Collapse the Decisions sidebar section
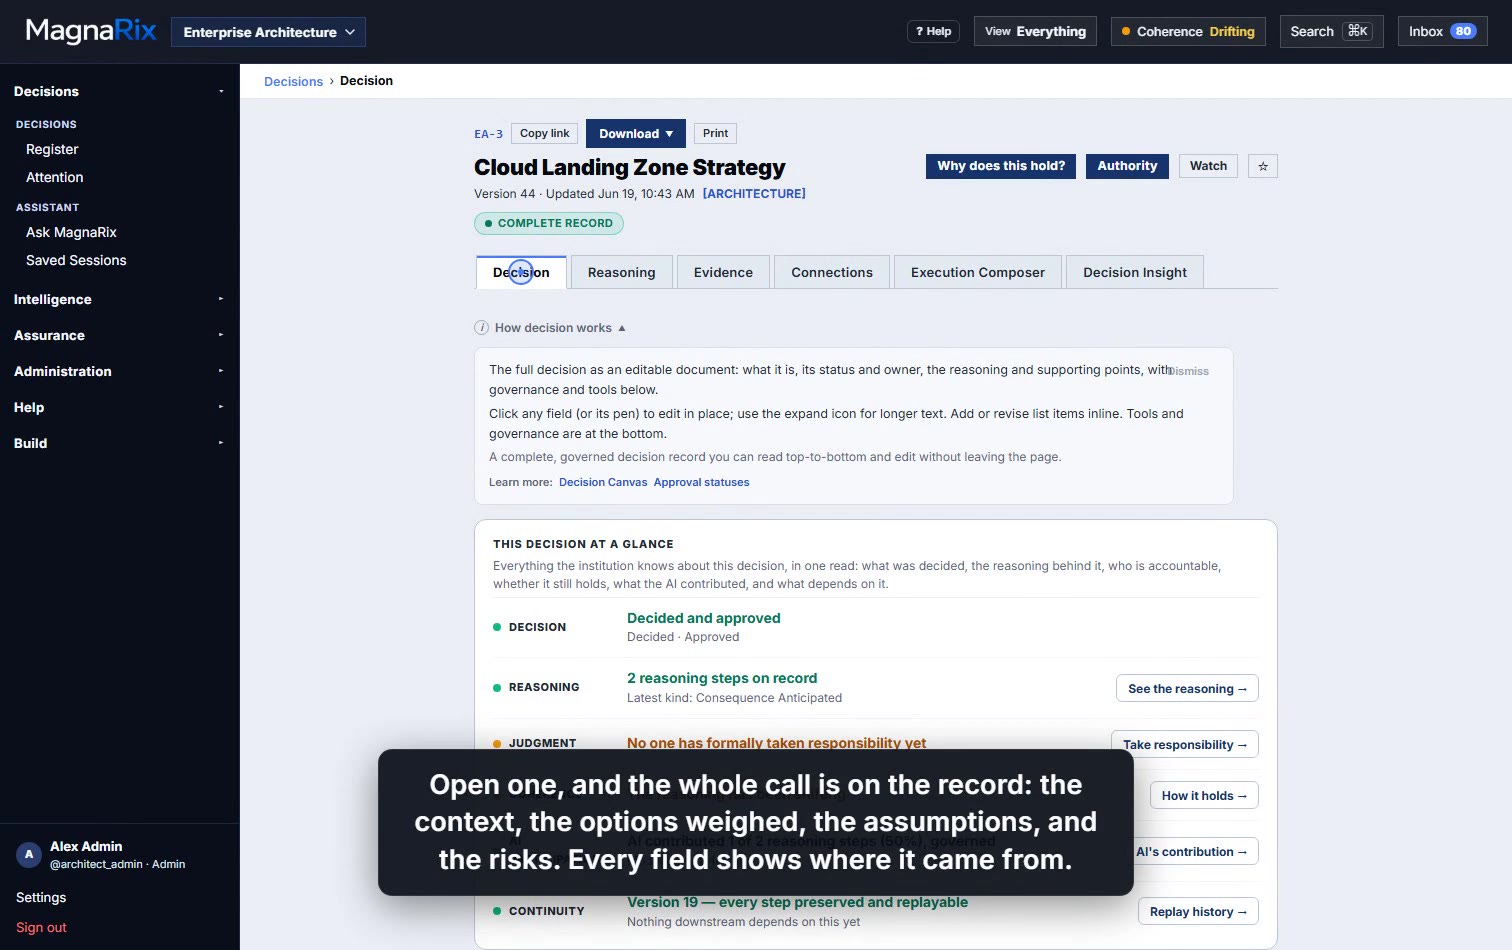 click(x=119, y=91)
